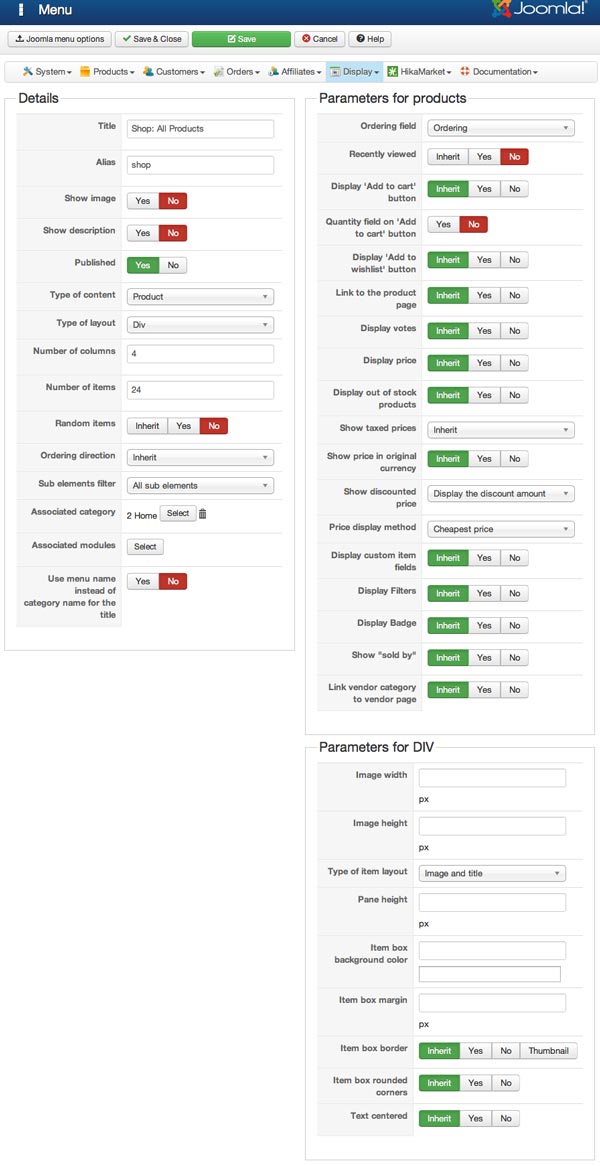Viewport: 600px width, 1166px height.
Task: Click the Item box background color swatch
Action: (x=490, y=974)
